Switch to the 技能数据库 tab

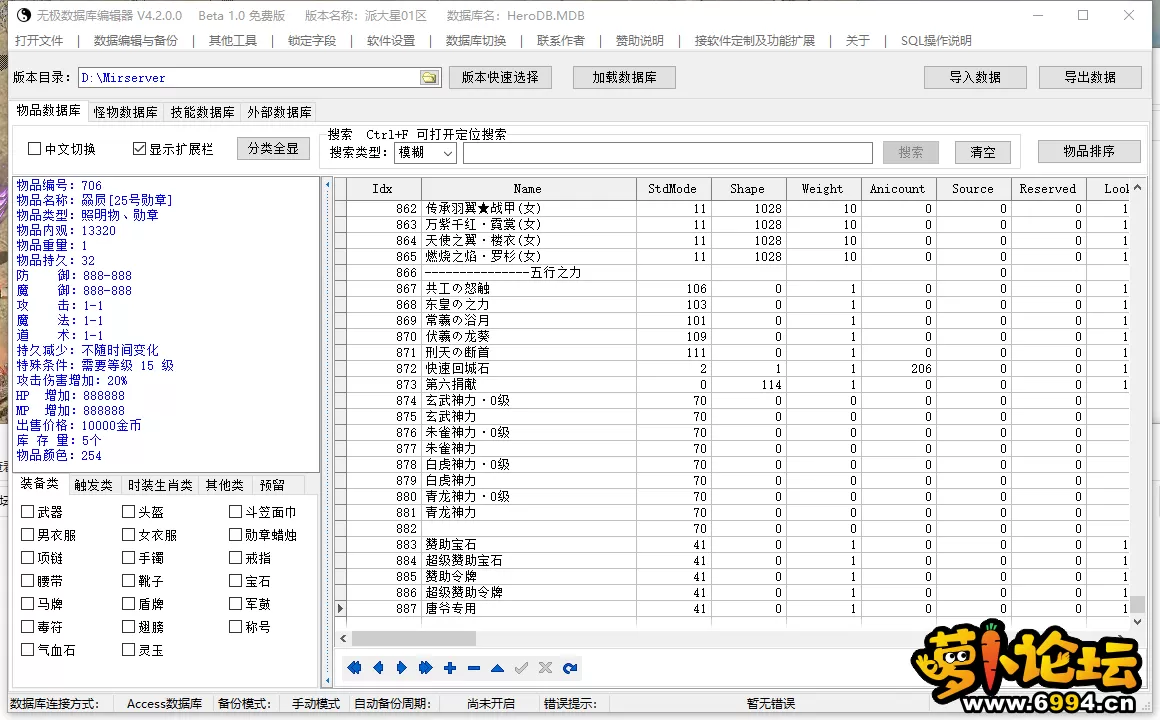(202, 112)
